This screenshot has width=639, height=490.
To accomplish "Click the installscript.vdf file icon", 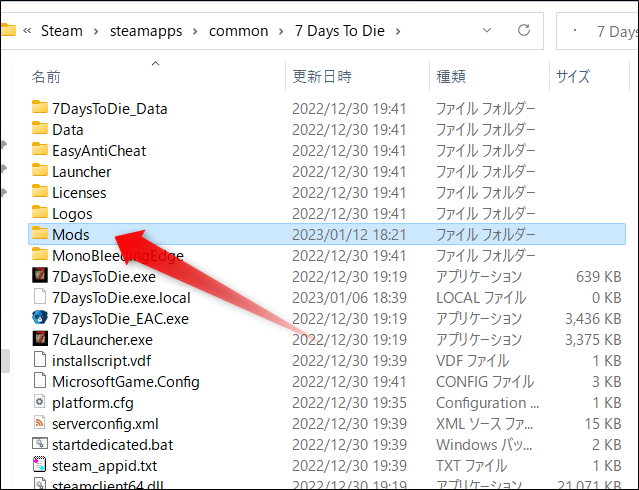I will [40, 360].
